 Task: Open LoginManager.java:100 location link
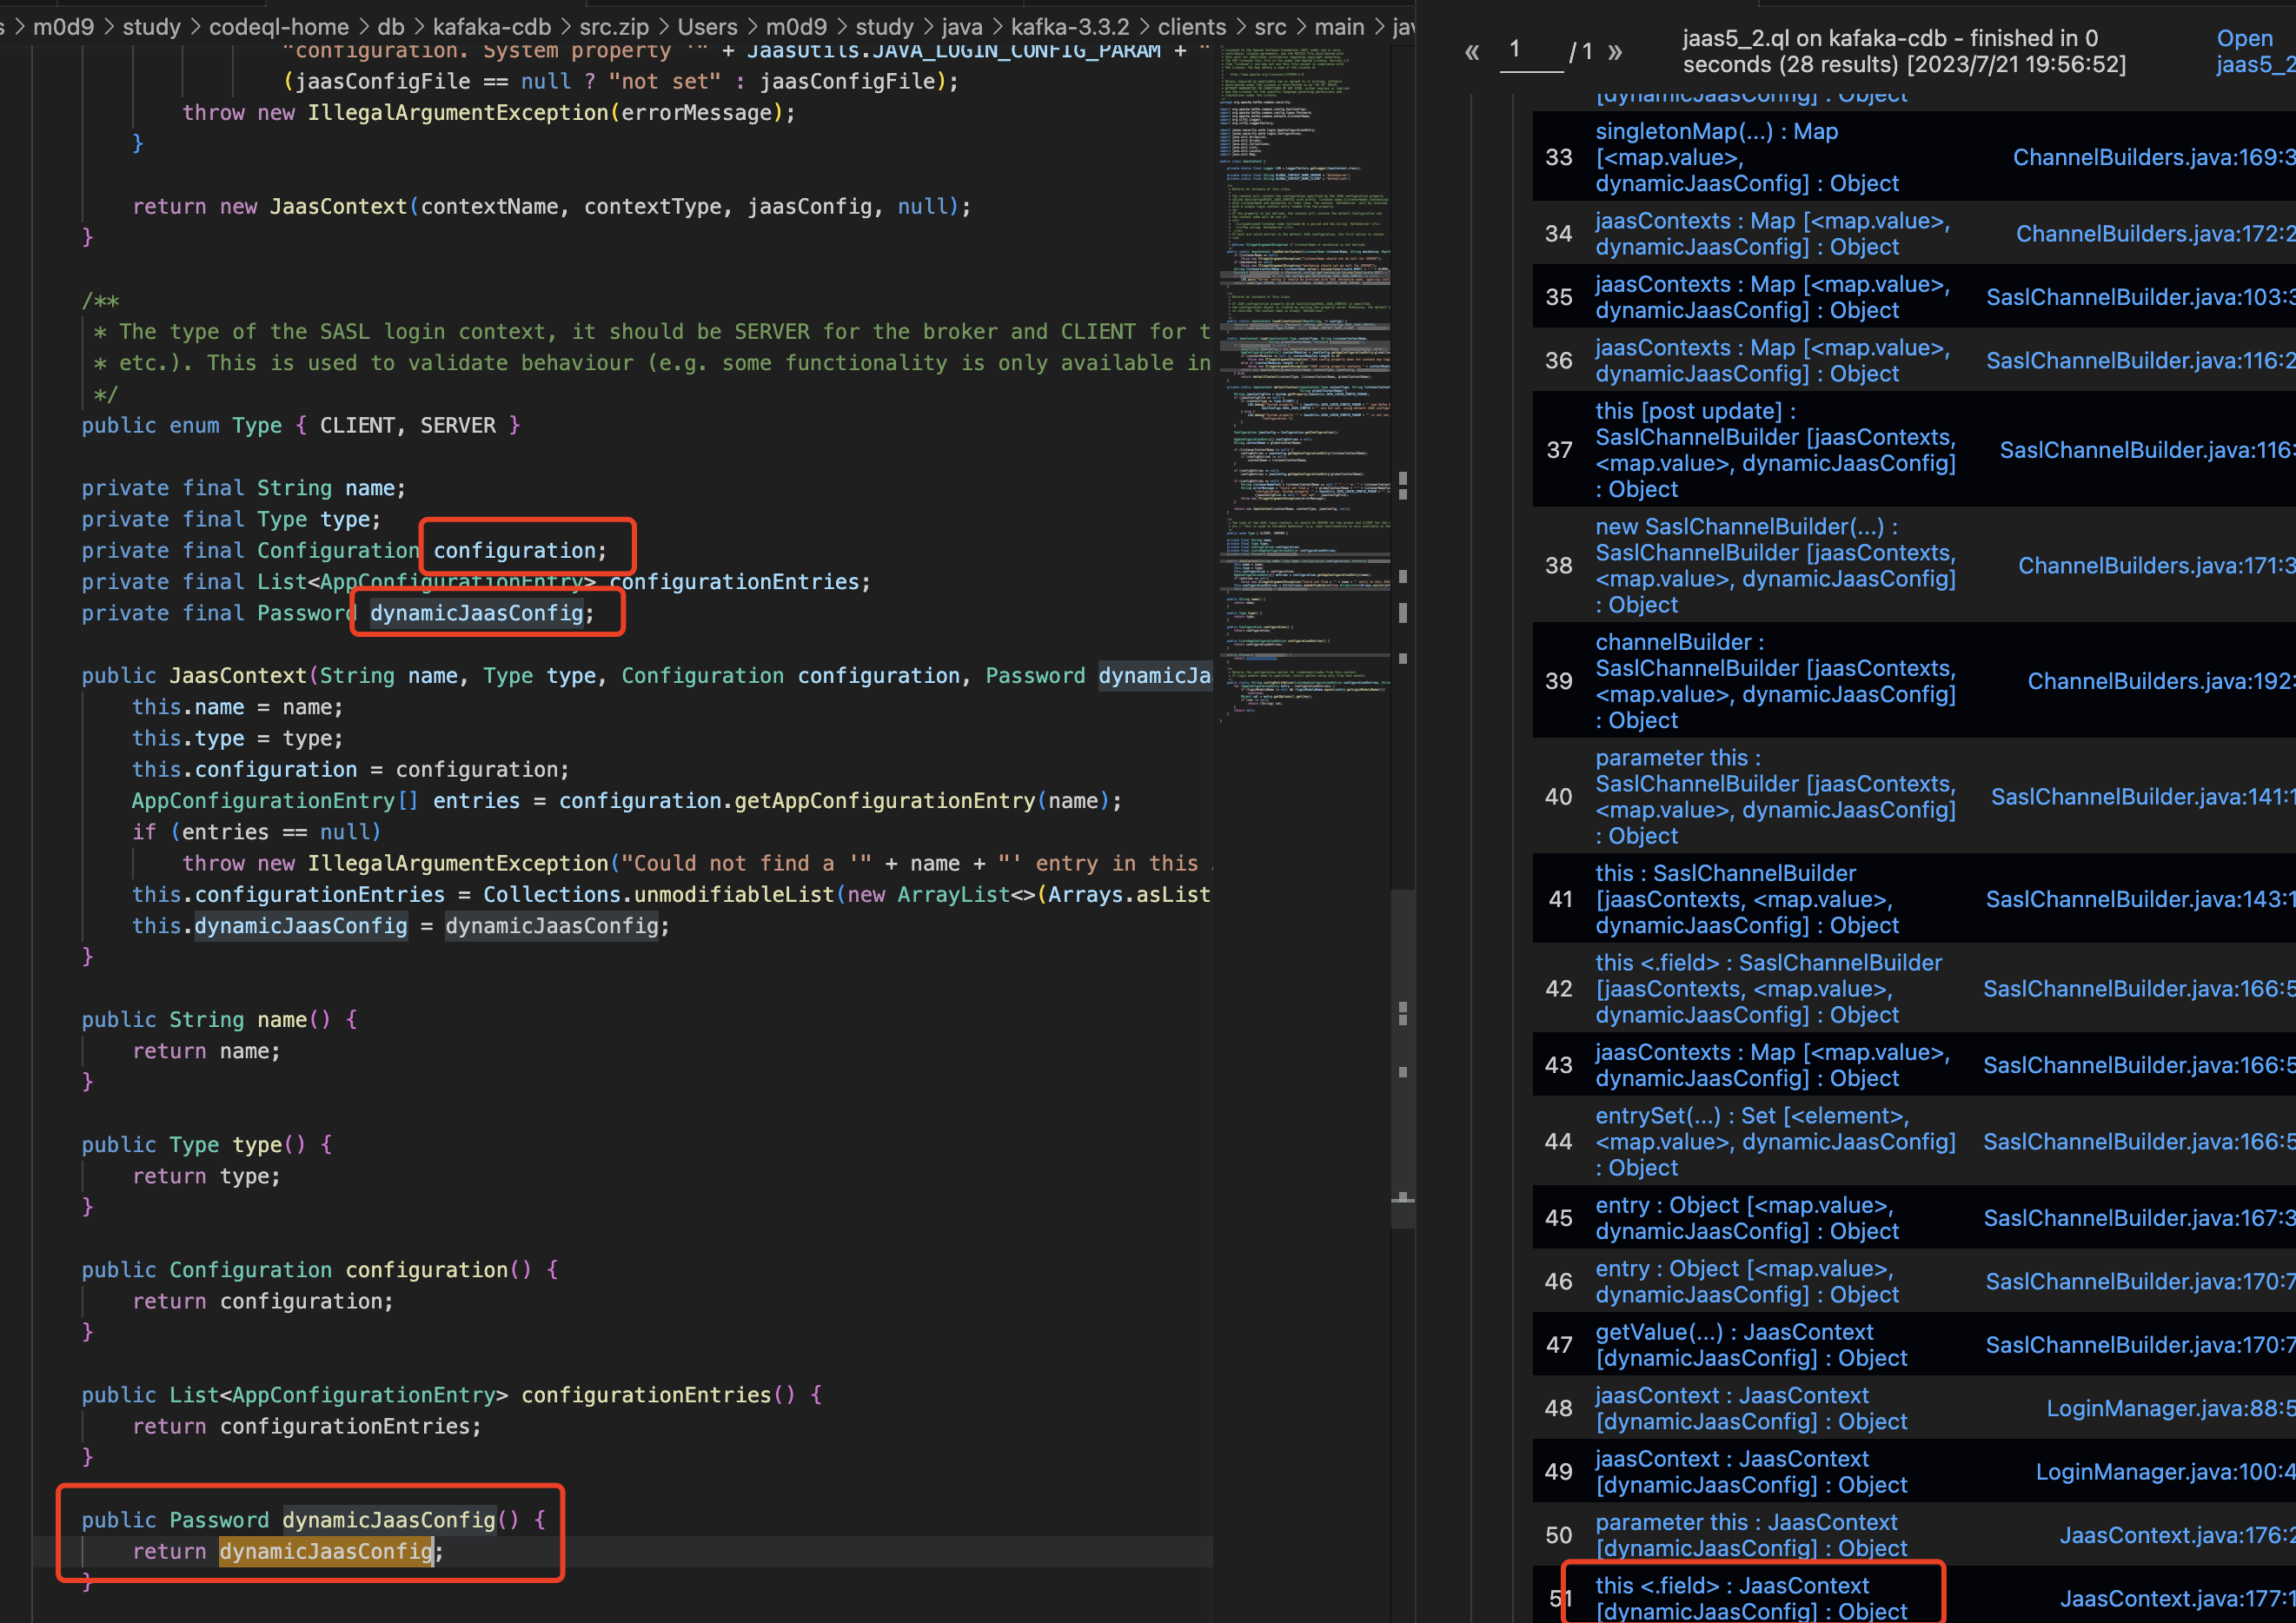(2165, 1472)
